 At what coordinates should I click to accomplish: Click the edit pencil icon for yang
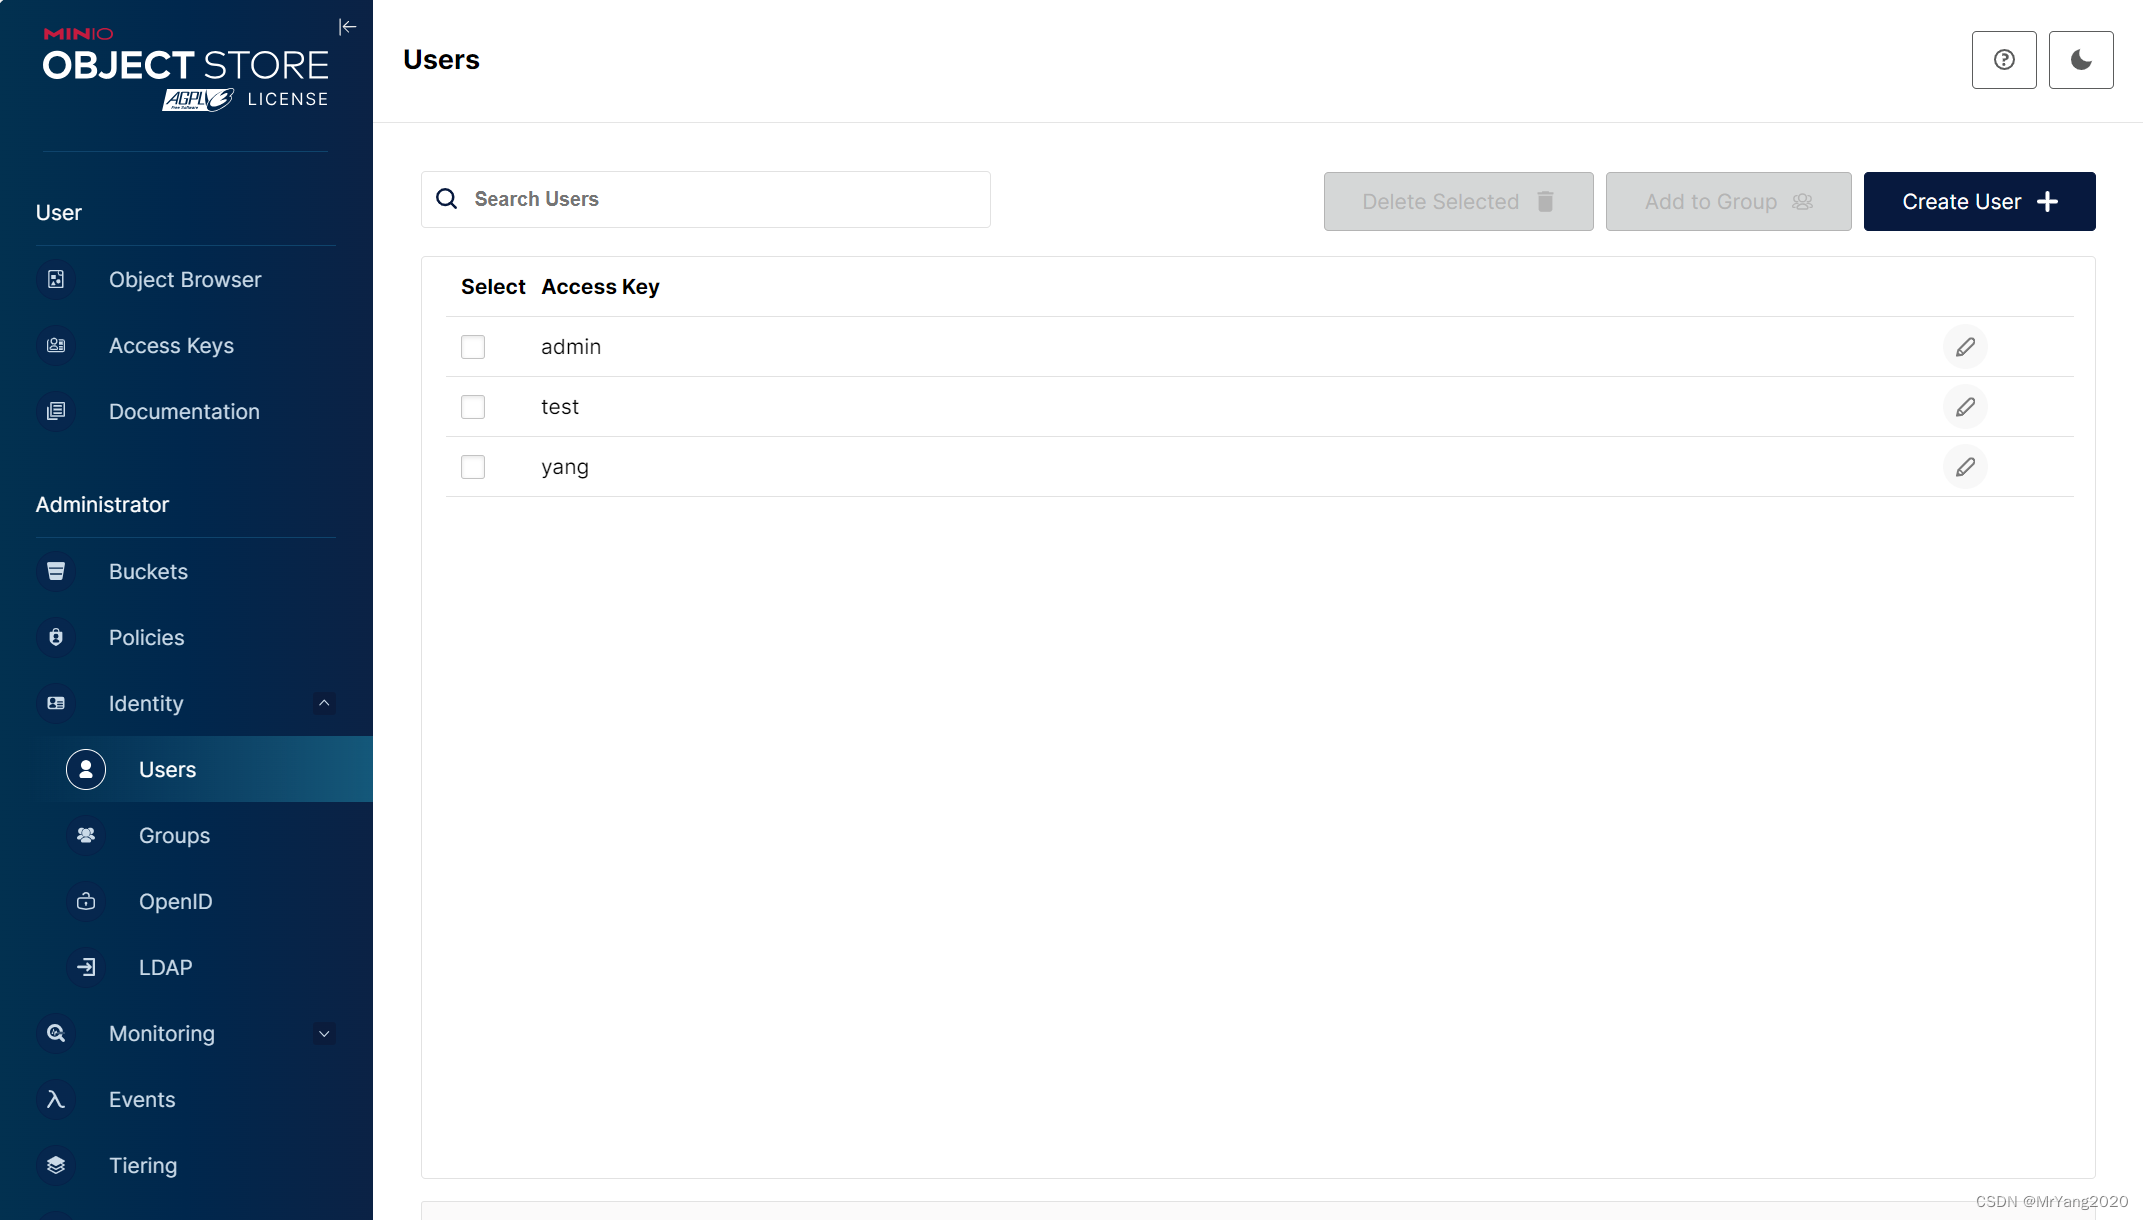tap(1965, 467)
